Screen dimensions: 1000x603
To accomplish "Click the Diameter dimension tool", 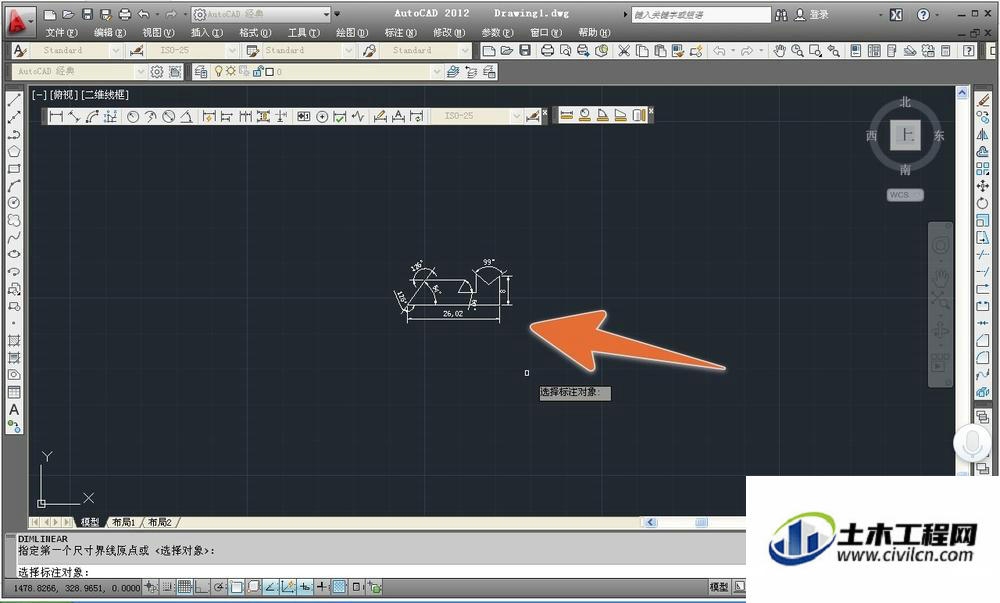I will click(168, 116).
